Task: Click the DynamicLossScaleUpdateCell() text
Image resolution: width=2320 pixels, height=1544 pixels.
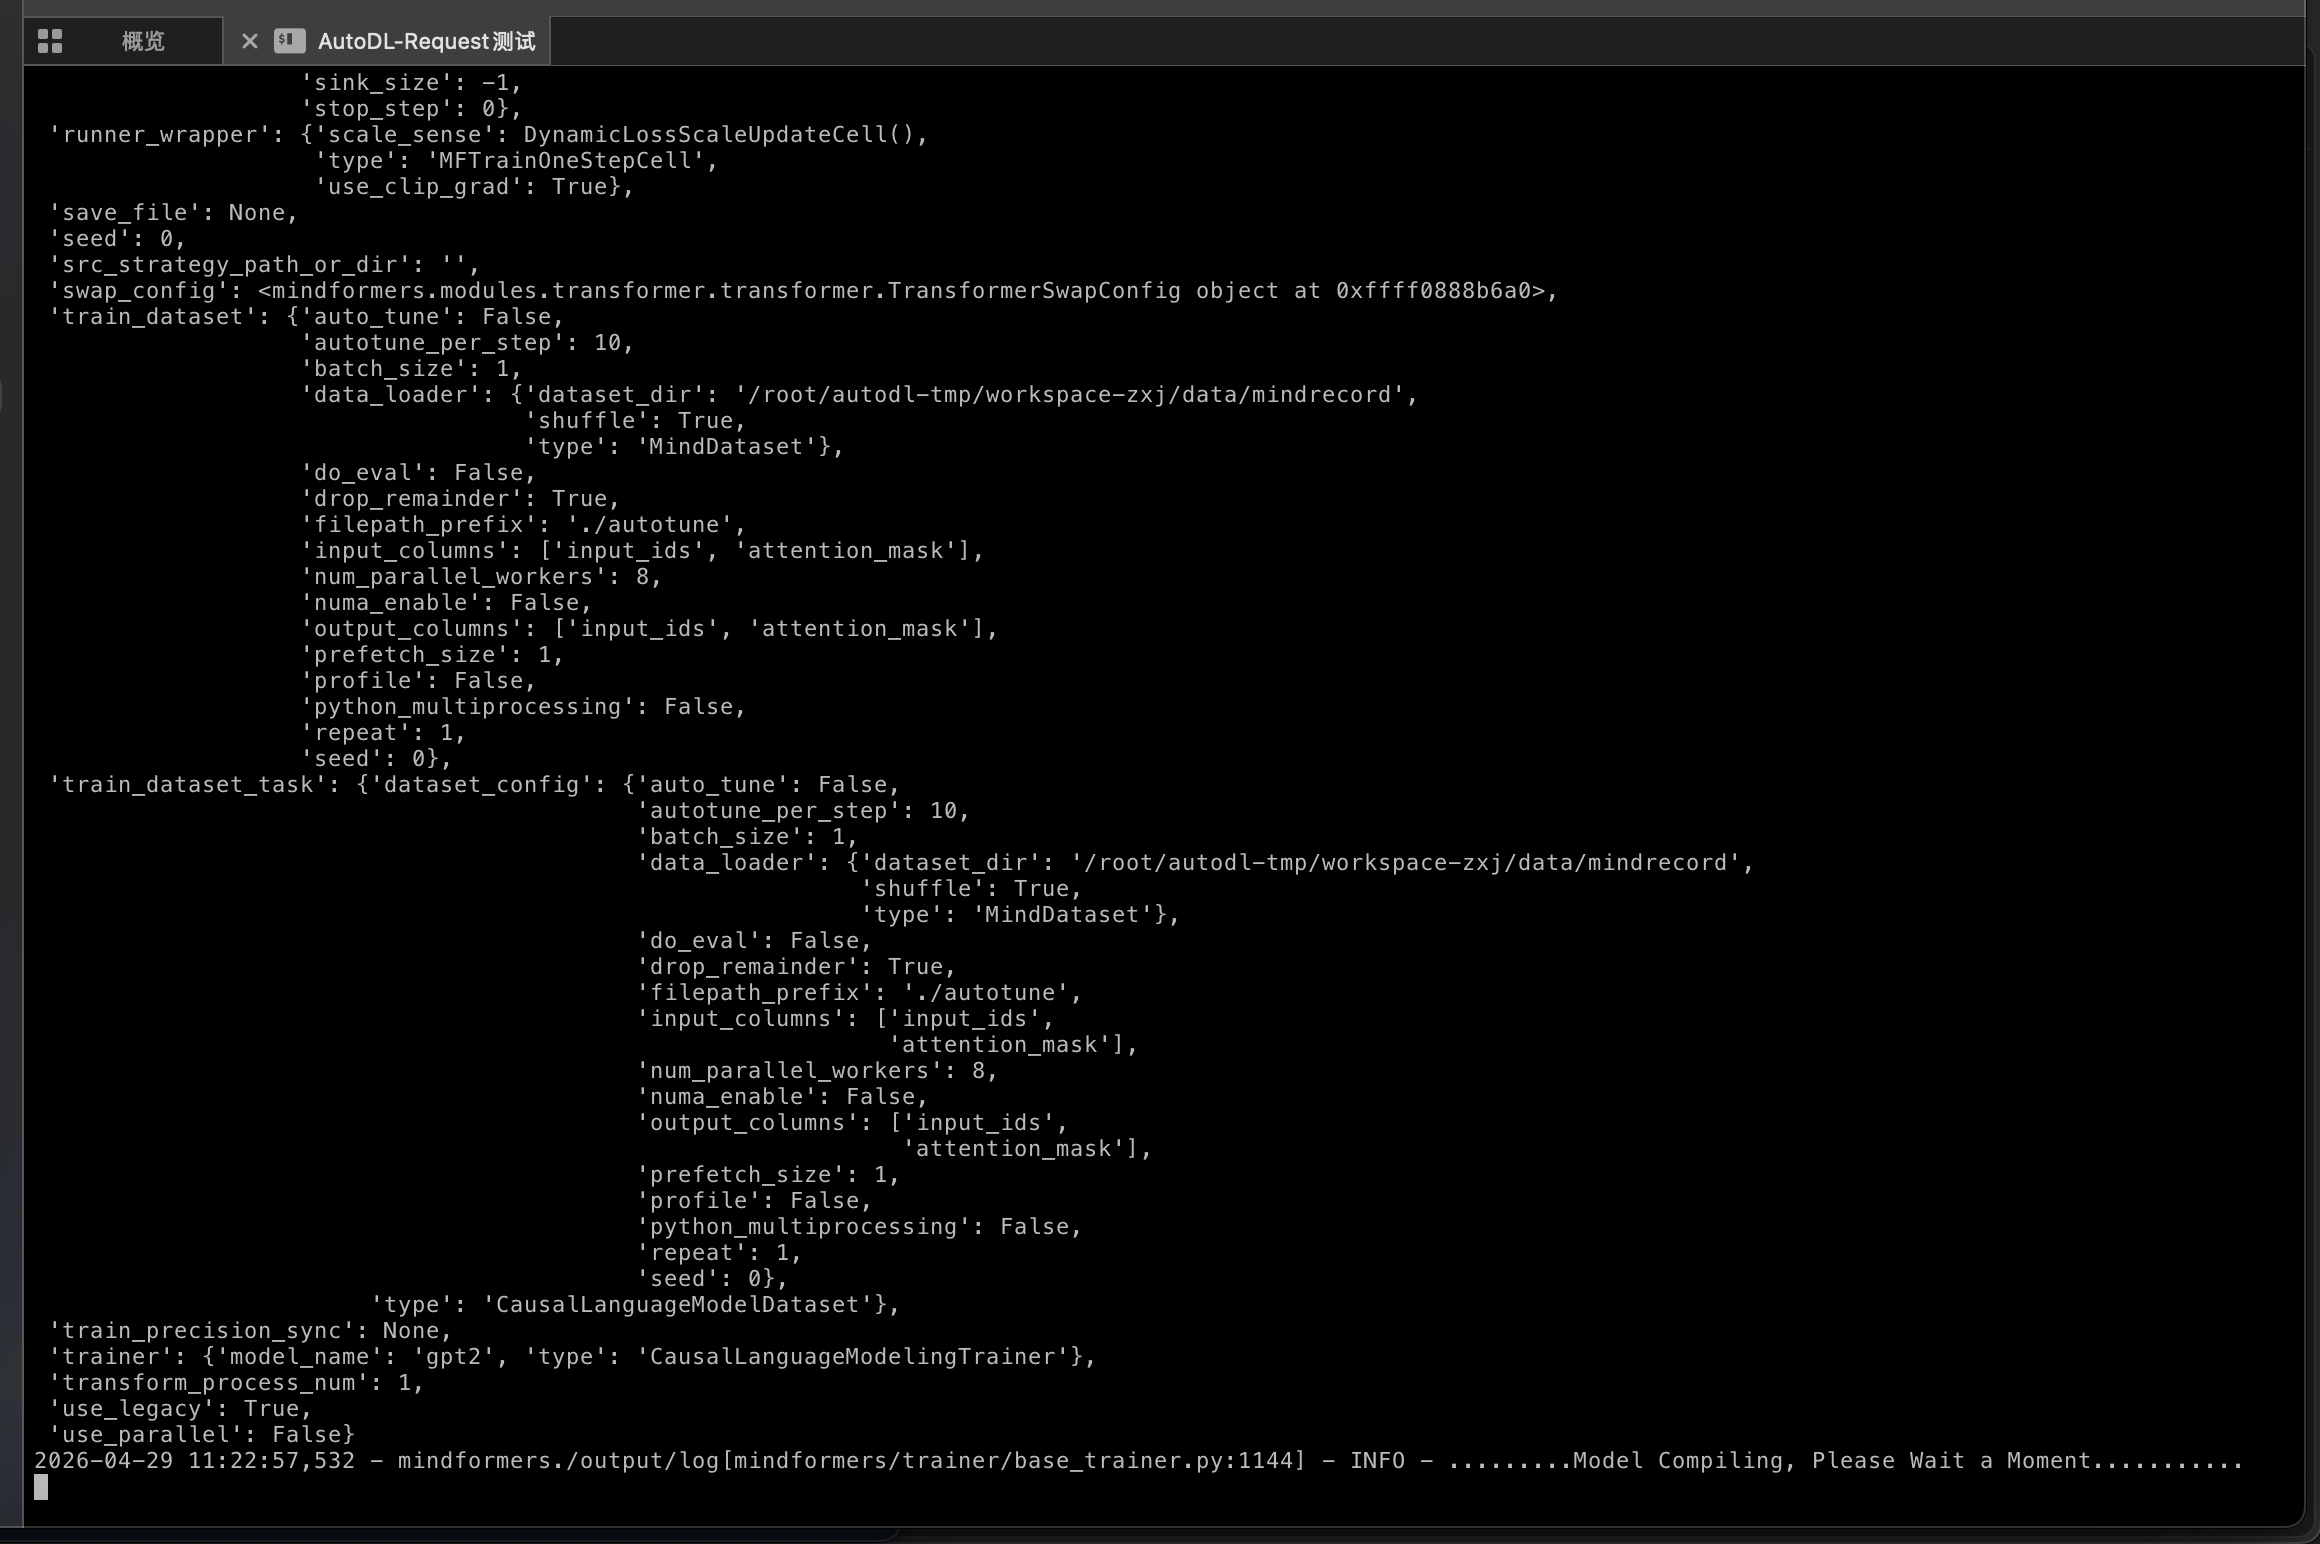Action: pos(722,135)
